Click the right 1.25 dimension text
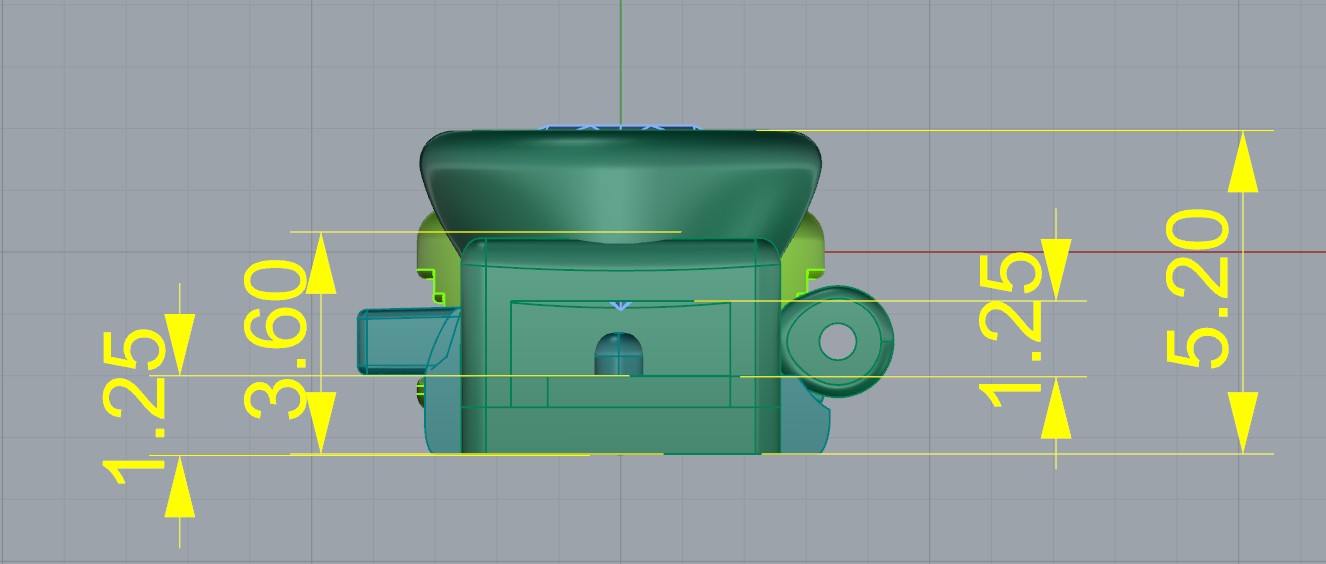 [x=1018, y=331]
